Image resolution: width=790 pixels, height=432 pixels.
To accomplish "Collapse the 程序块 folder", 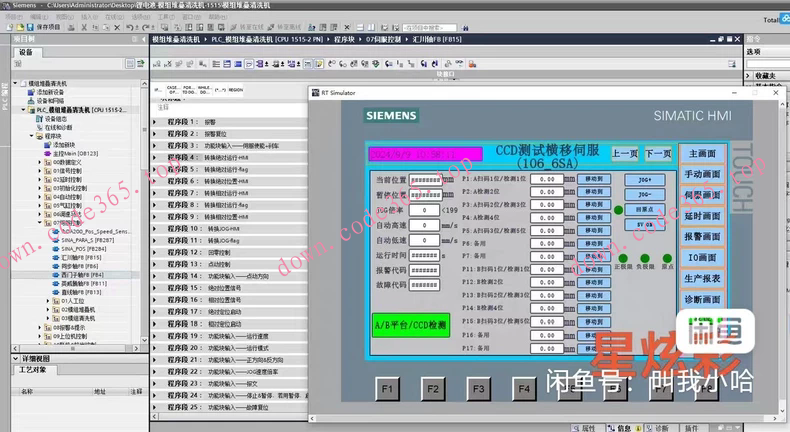I will coord(32,136).
